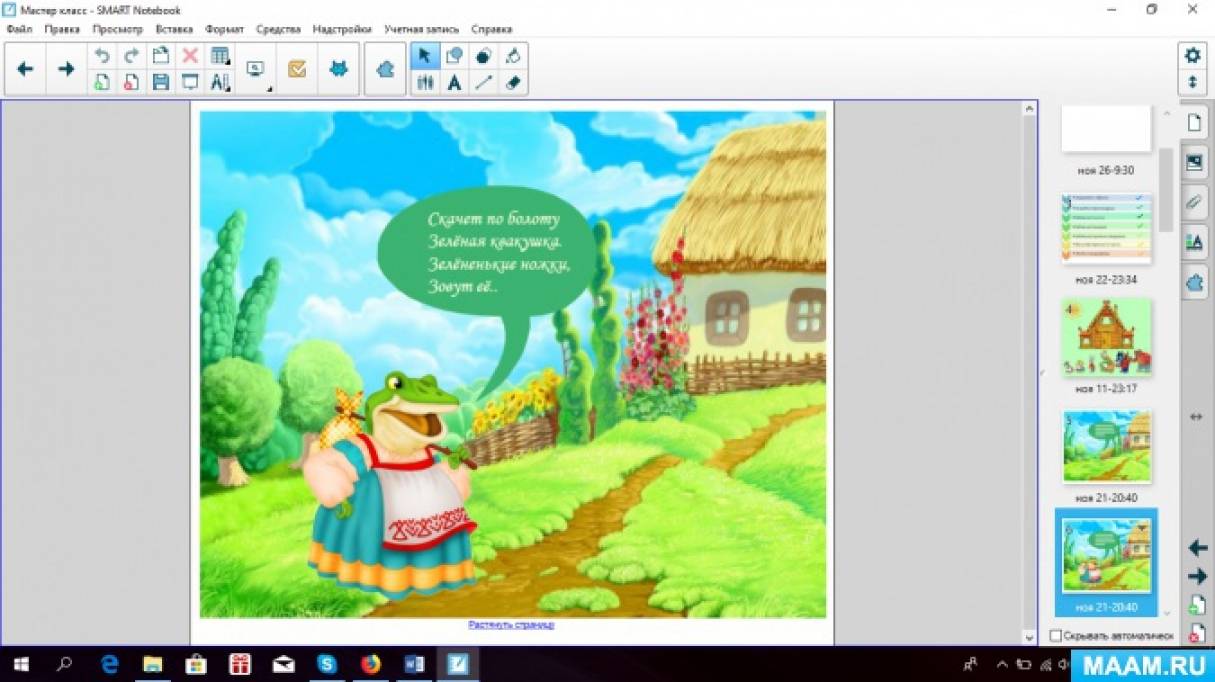This screenshot has width=1215, height=682.
Task: Select the Pens tool
Action: 424,82
